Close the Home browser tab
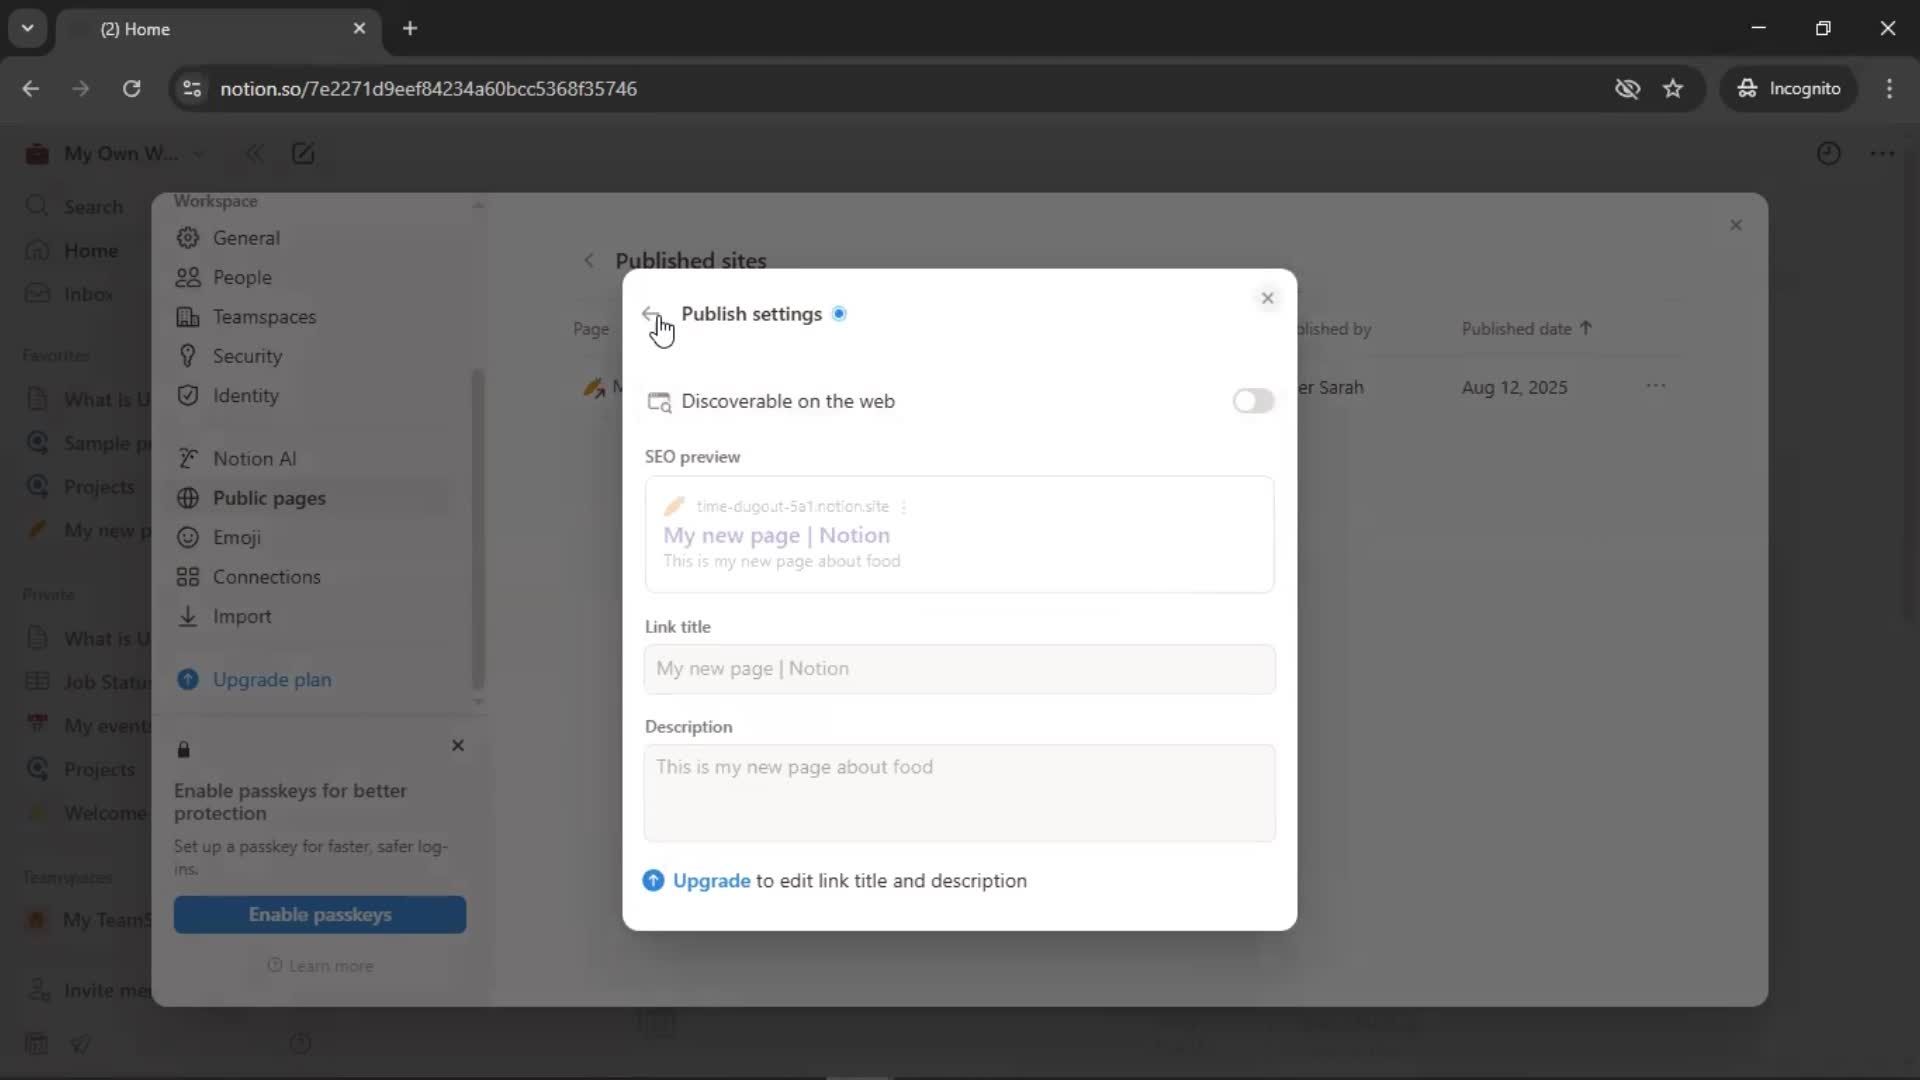The height and width of the screenshot is (1080, 1920). click(359, 29)
